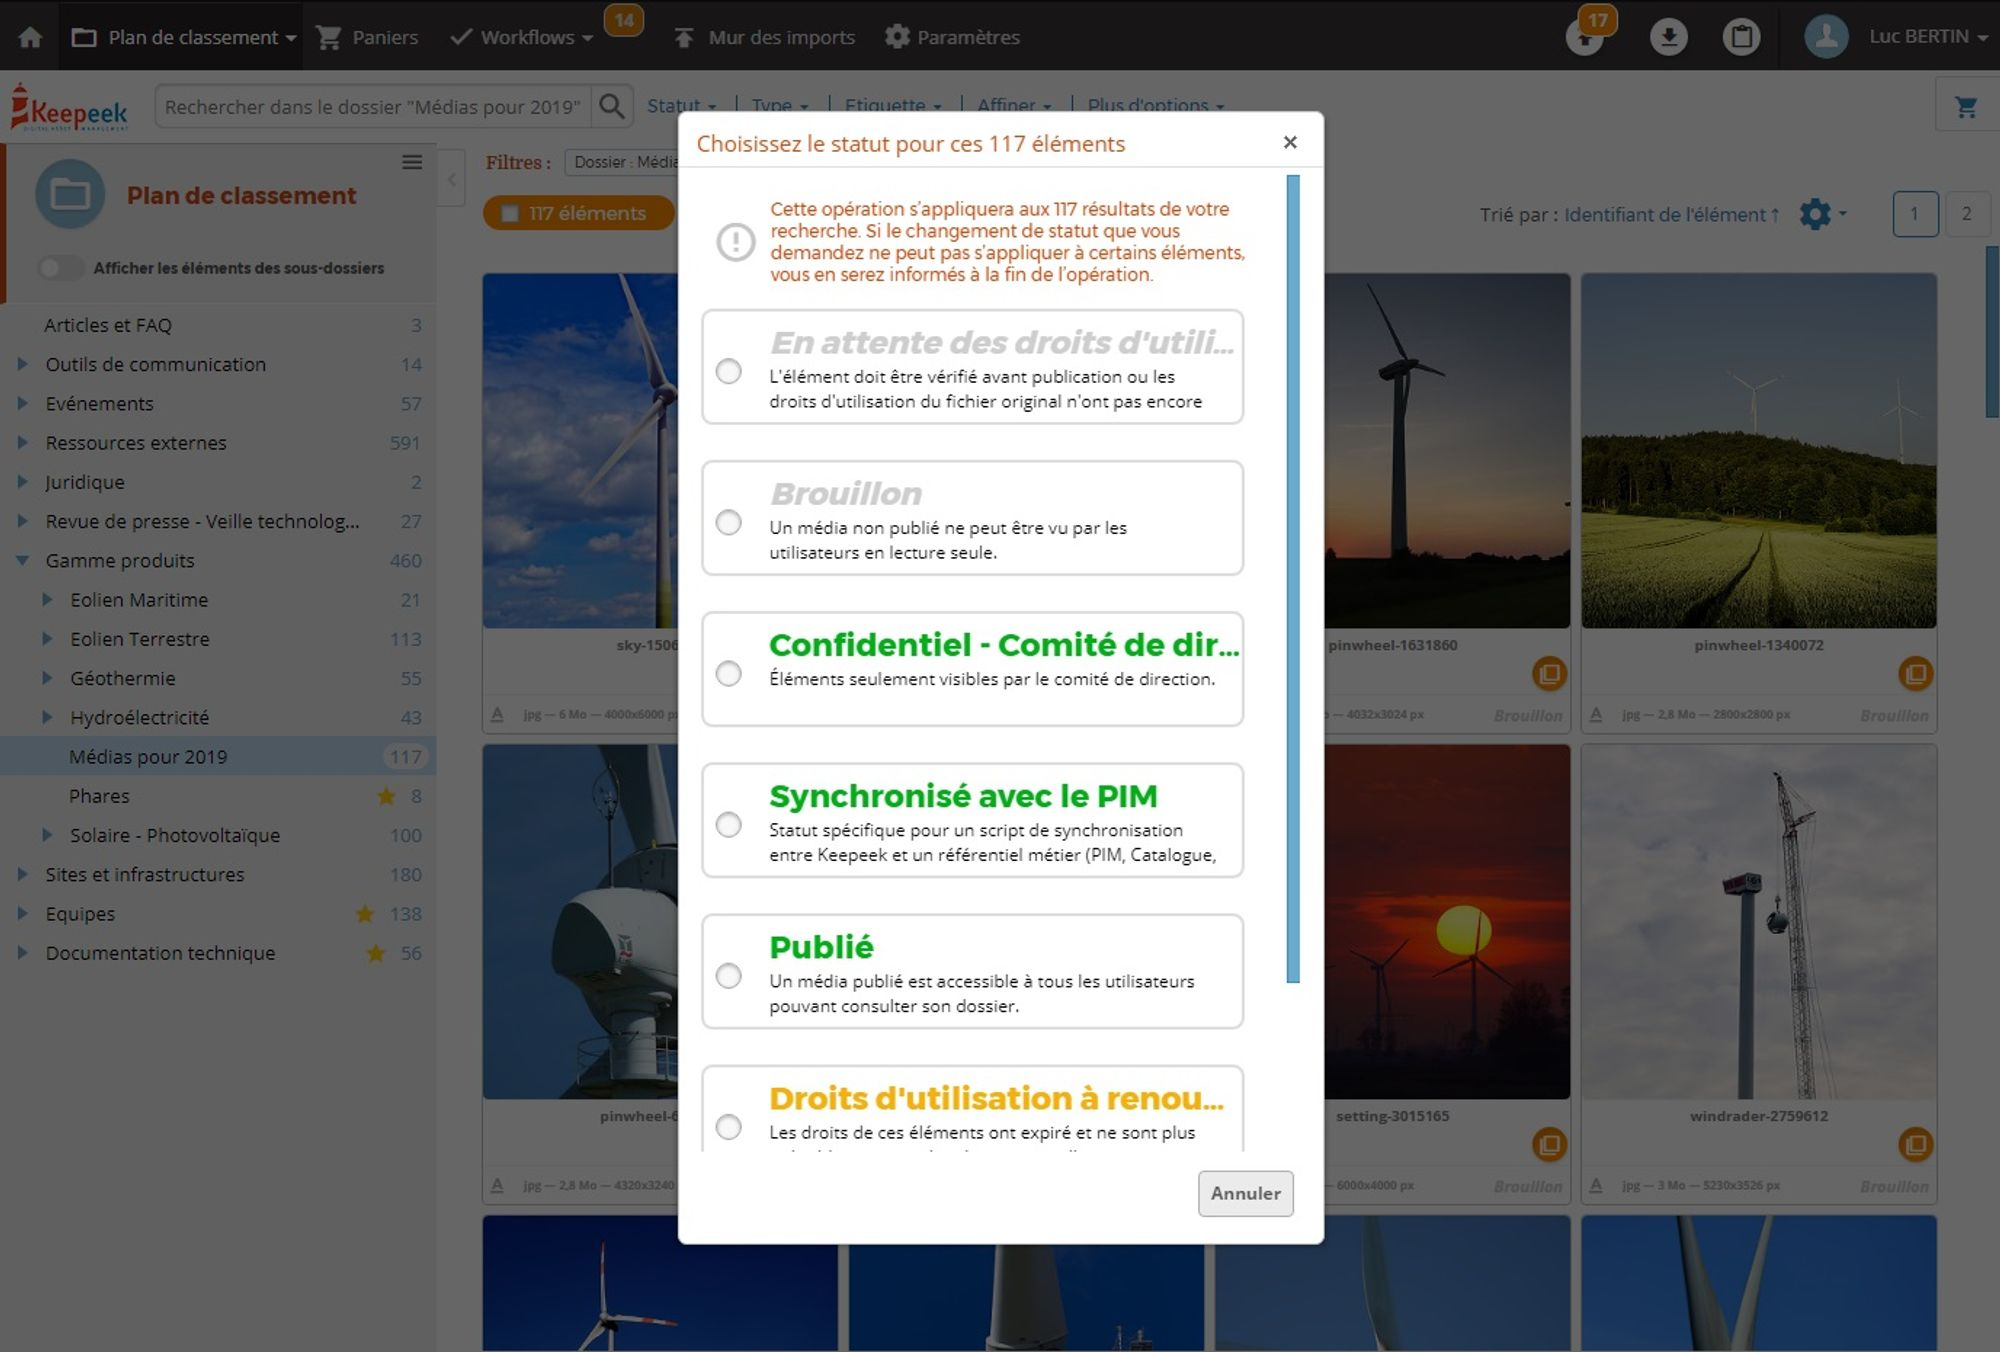Expand the Solaire - Photovoltaïque subfolder
Viewport: 2000px width, 1352px height.
[47, 835]
